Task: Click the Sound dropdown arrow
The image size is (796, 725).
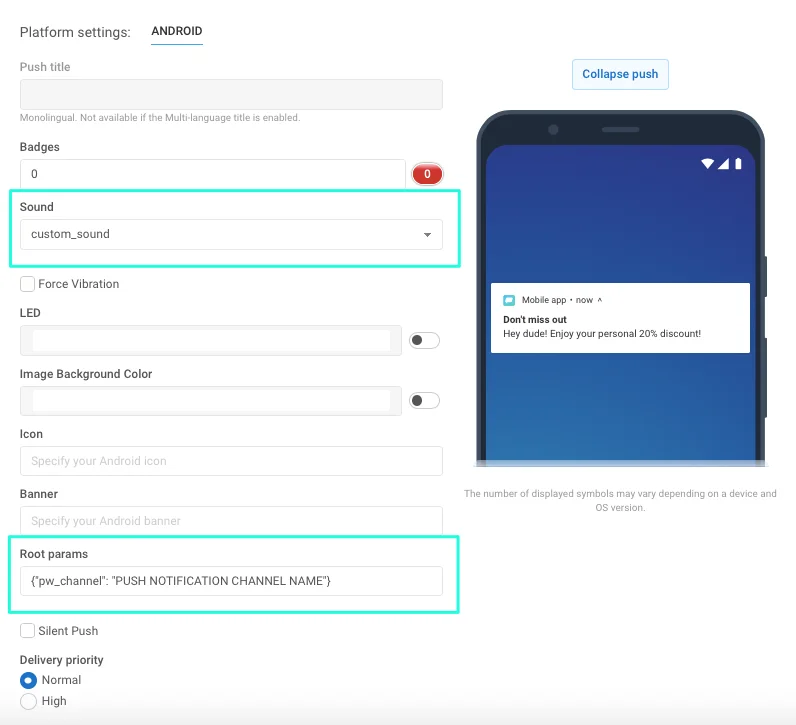Action: [427, 235]
